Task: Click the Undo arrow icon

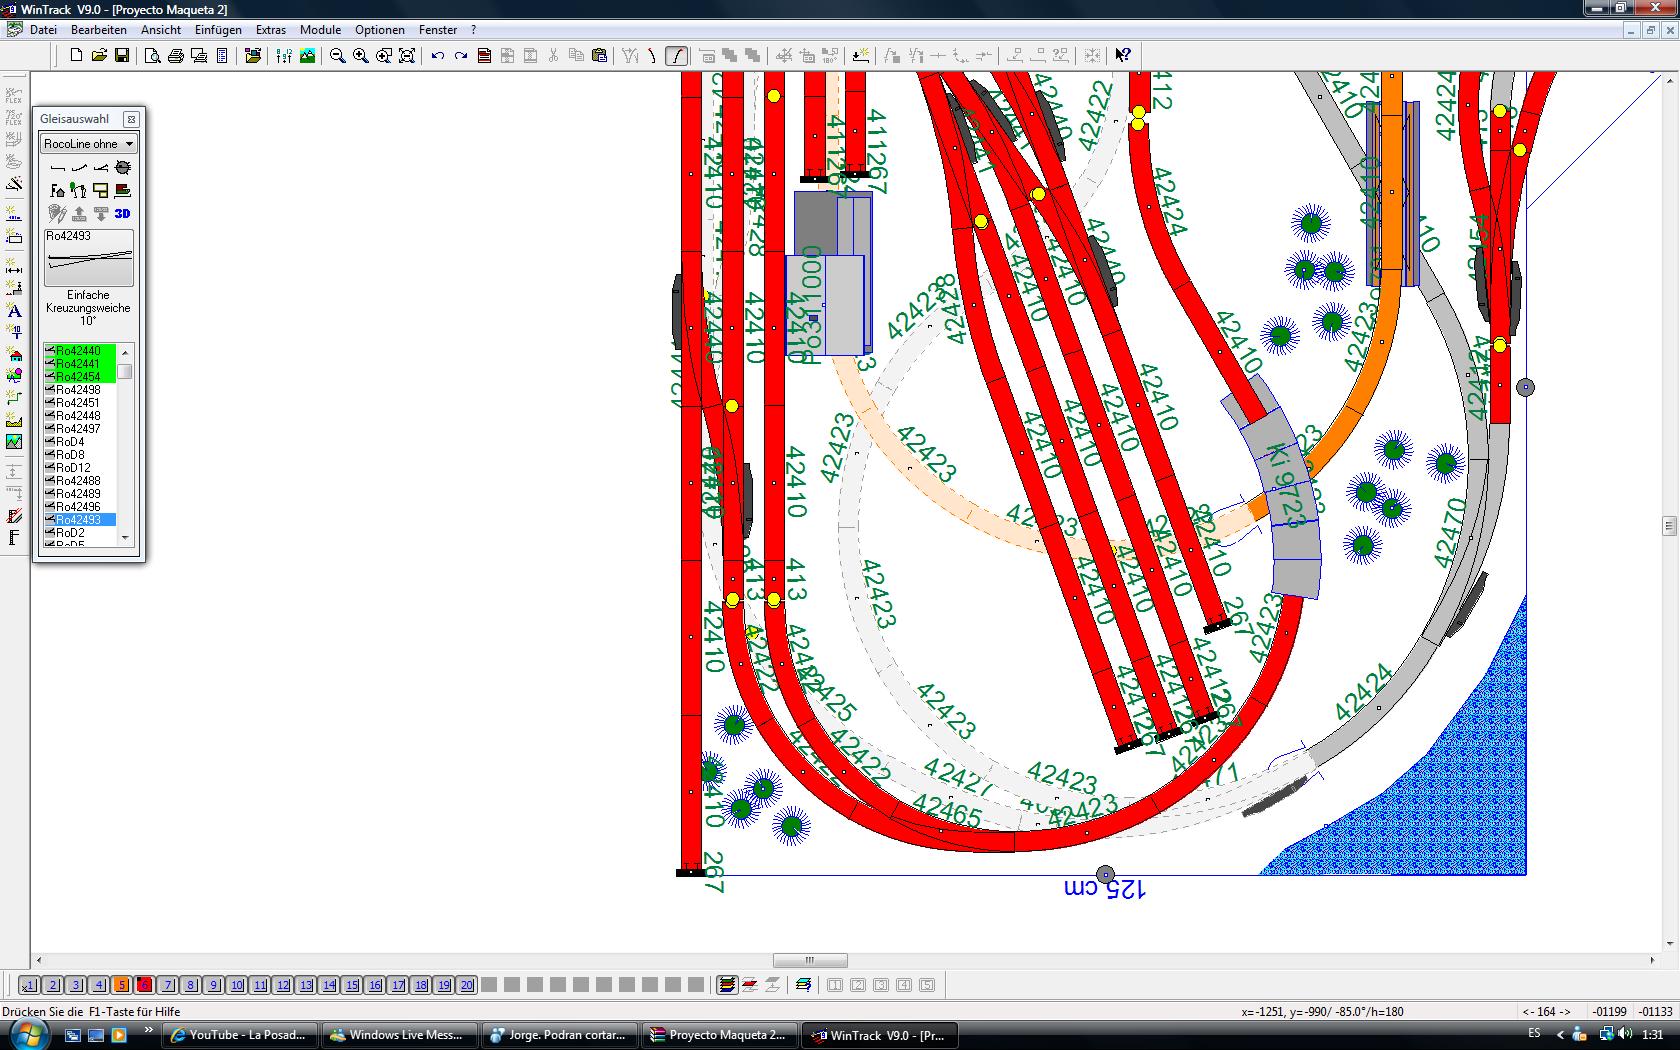Action: (x=437, y=56)
